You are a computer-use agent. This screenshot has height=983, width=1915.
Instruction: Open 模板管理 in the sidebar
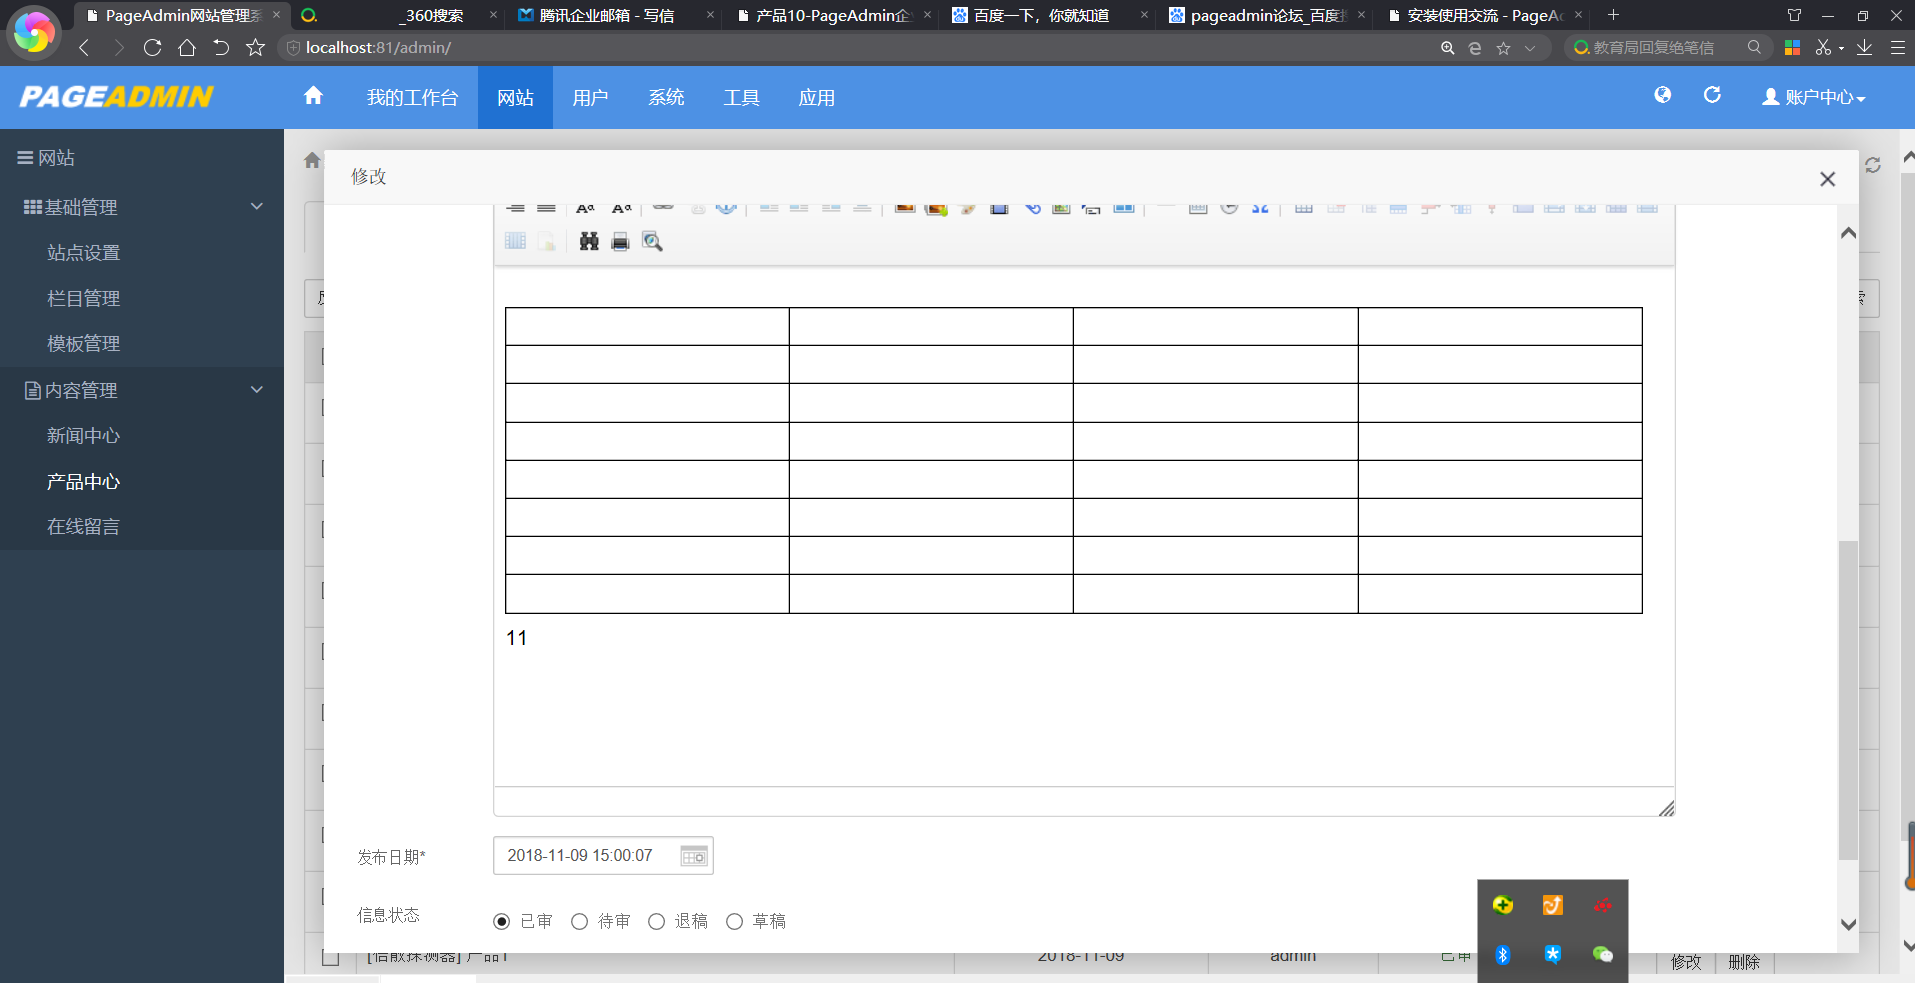pyautogui.click(x=83, y=343)
